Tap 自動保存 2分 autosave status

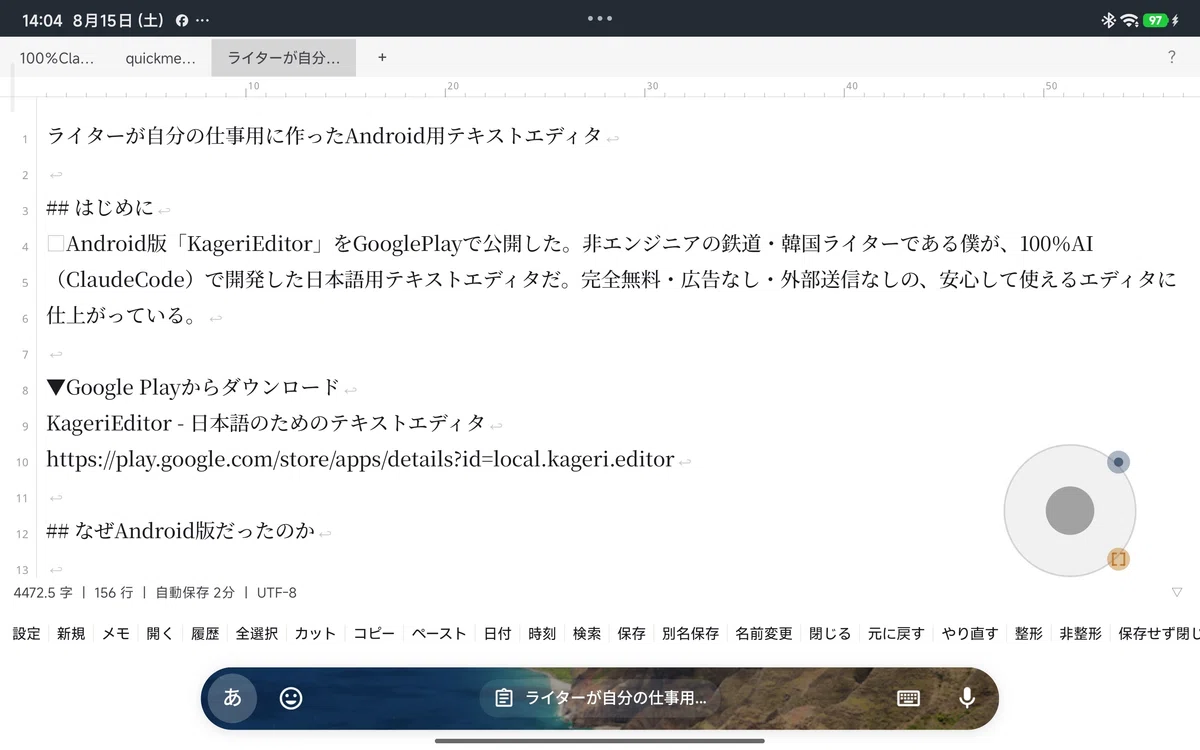[x=195, y=592]
